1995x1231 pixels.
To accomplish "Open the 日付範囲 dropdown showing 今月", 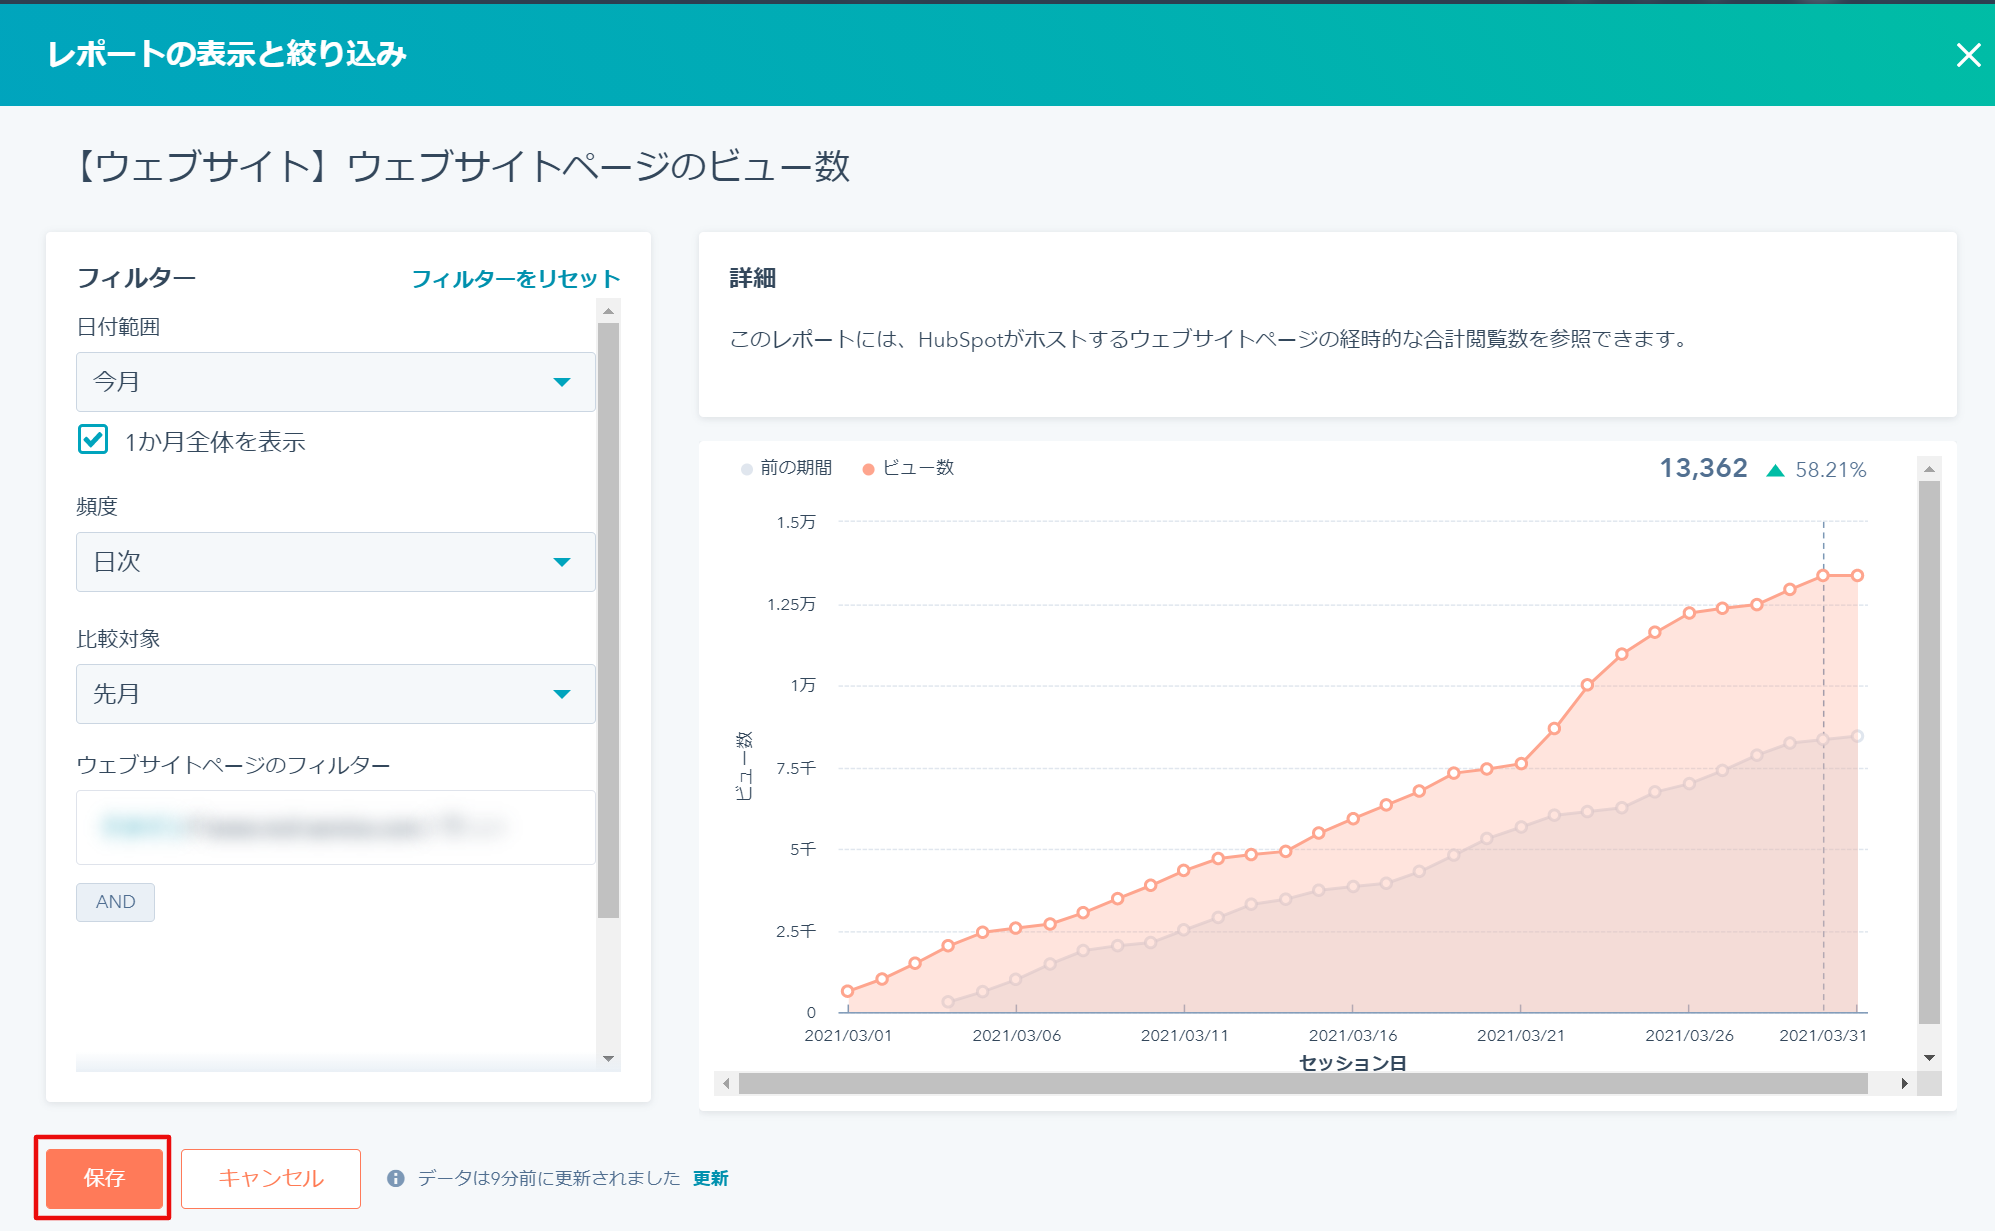I will click(x=335, y=382).
